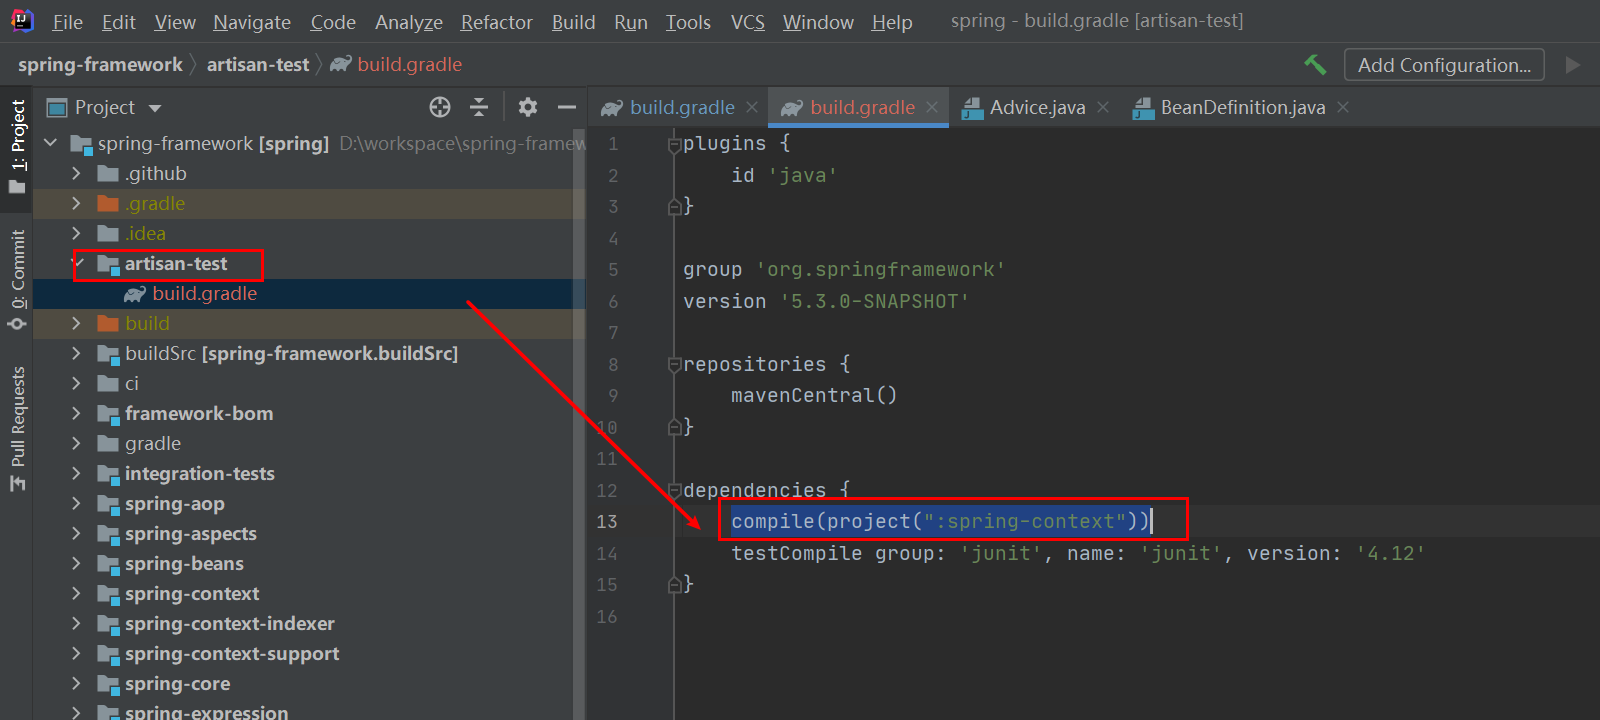Expand the buildSrc module
Image resolution: width=1600 pixels, height=720 pixels.
tap(76, 353)
